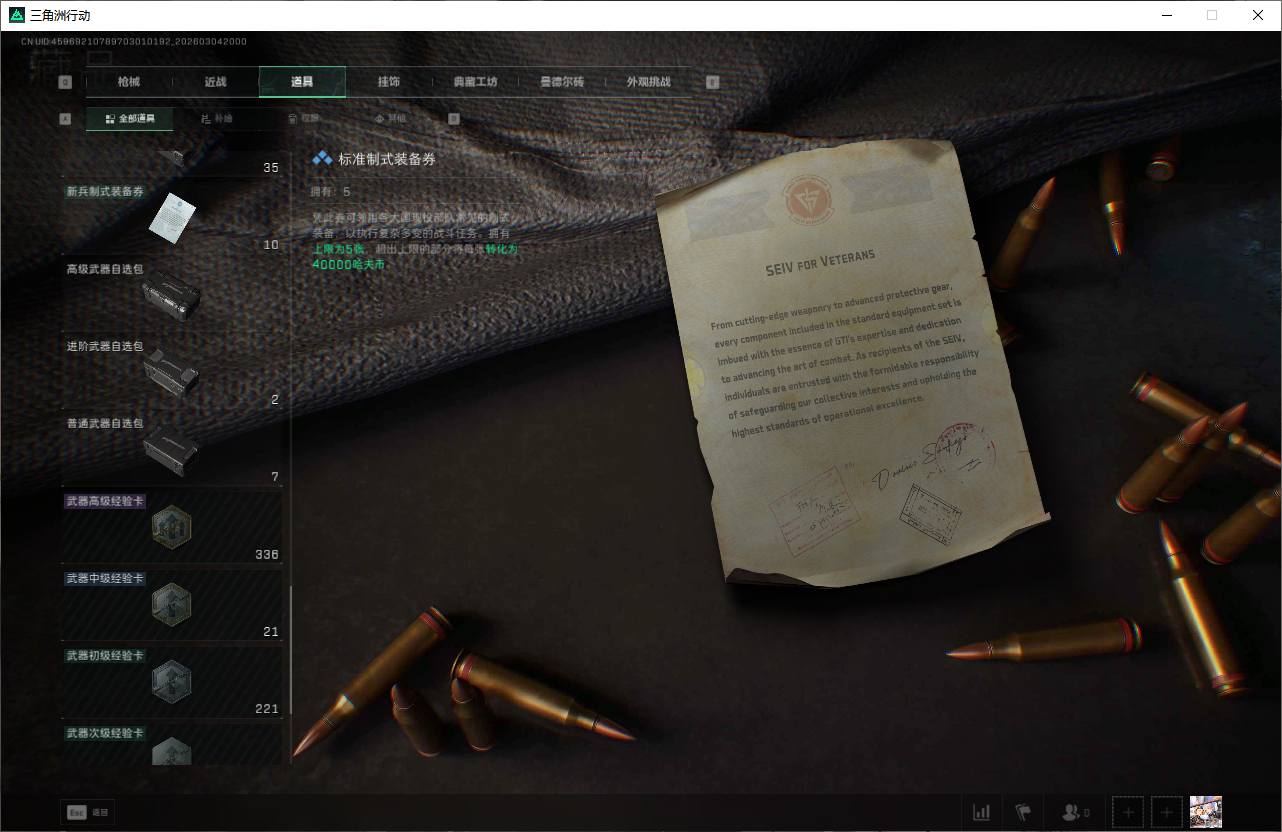Choose the 武器高级经验卡 item
Screen dimensions: 1282x832
click(172, 526)
